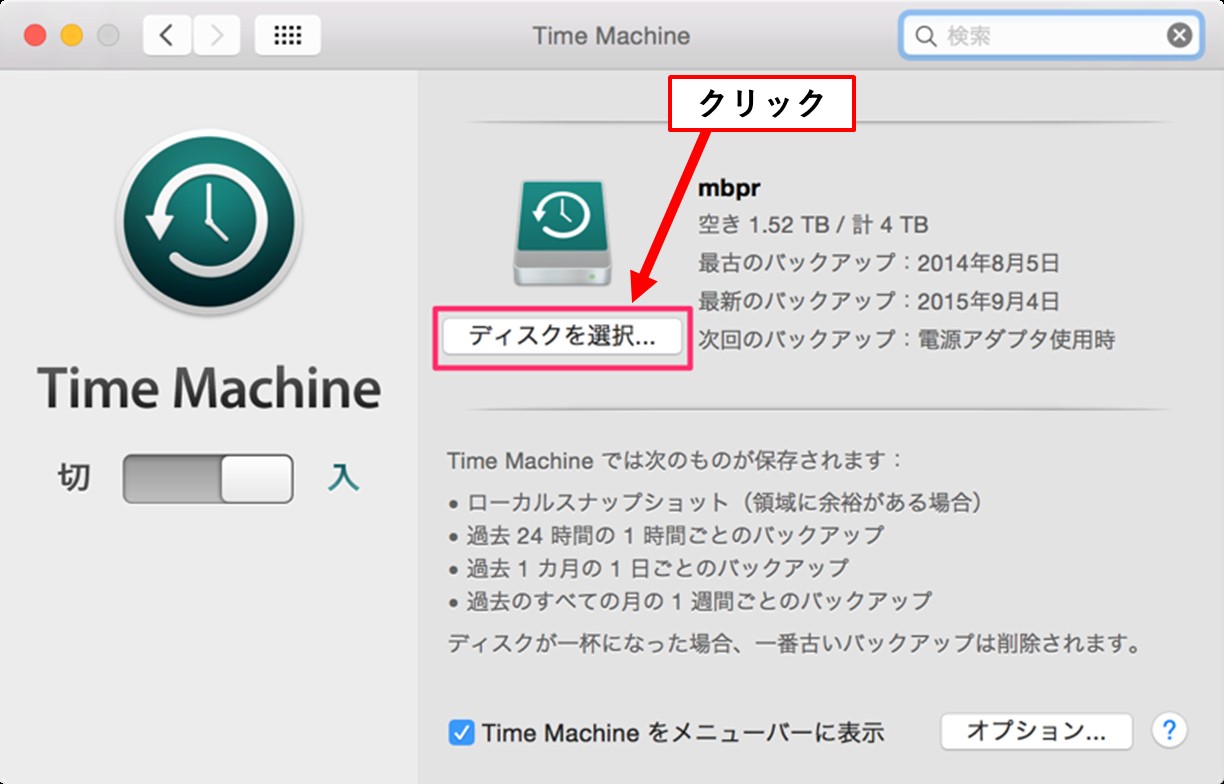The image size is (1224, 784).
Task: Click the window title Time Machine
Action: [611, 36]
